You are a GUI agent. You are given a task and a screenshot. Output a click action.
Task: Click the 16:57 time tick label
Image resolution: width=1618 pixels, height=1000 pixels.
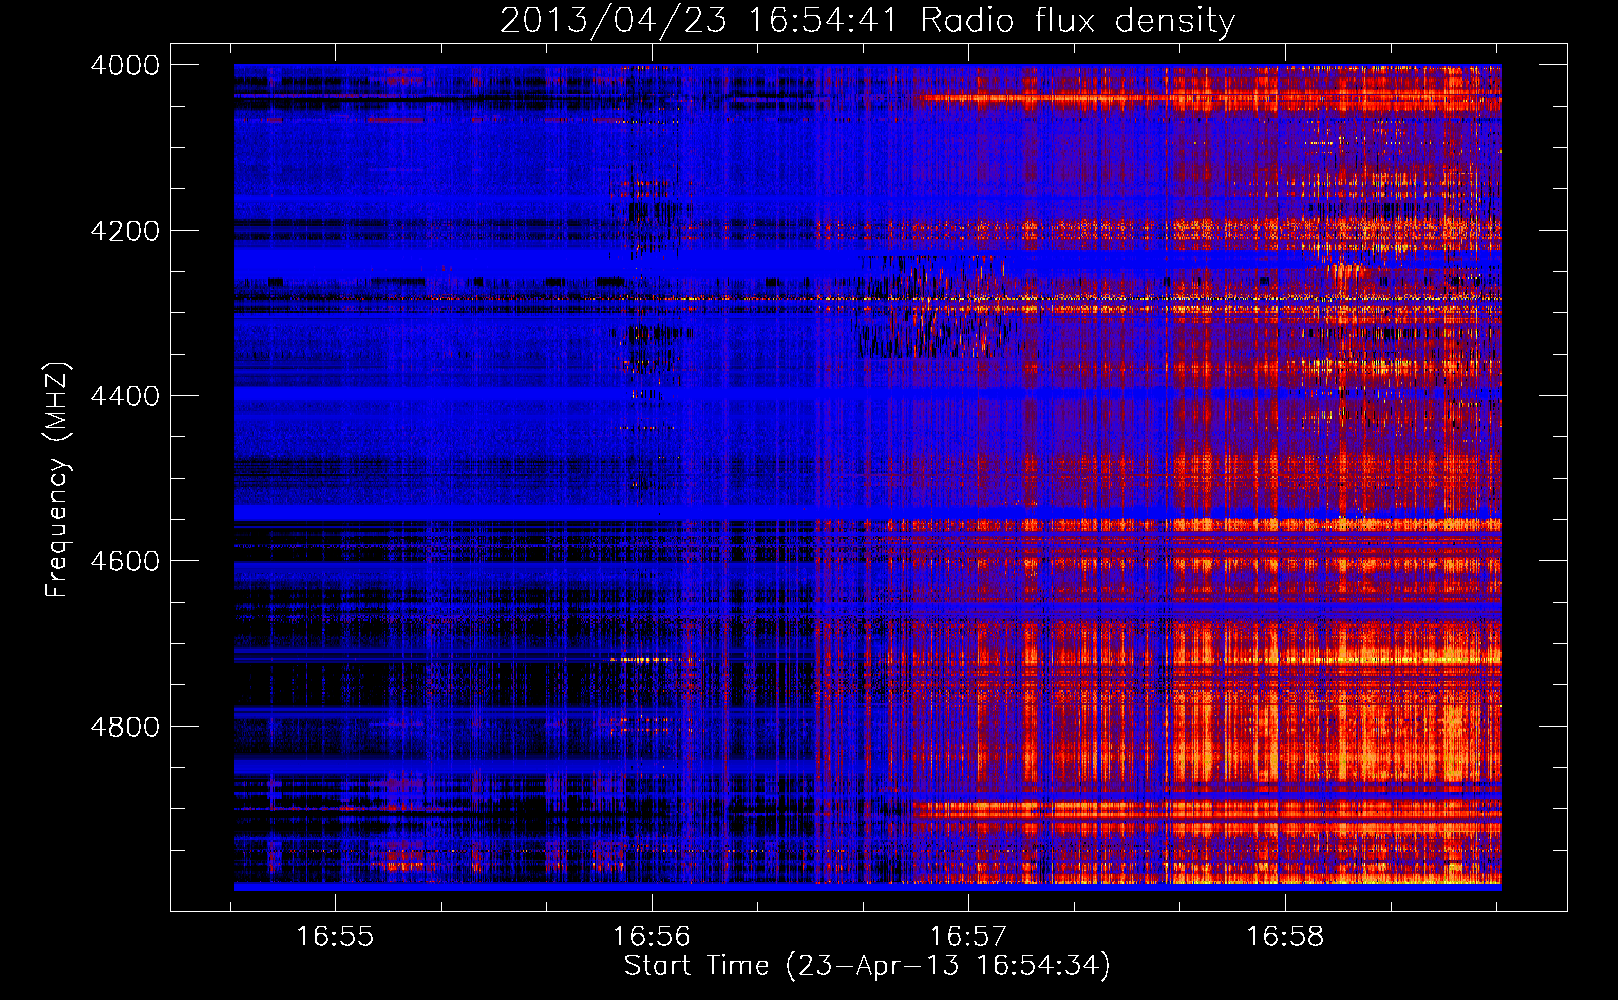[x=968, y=937]
